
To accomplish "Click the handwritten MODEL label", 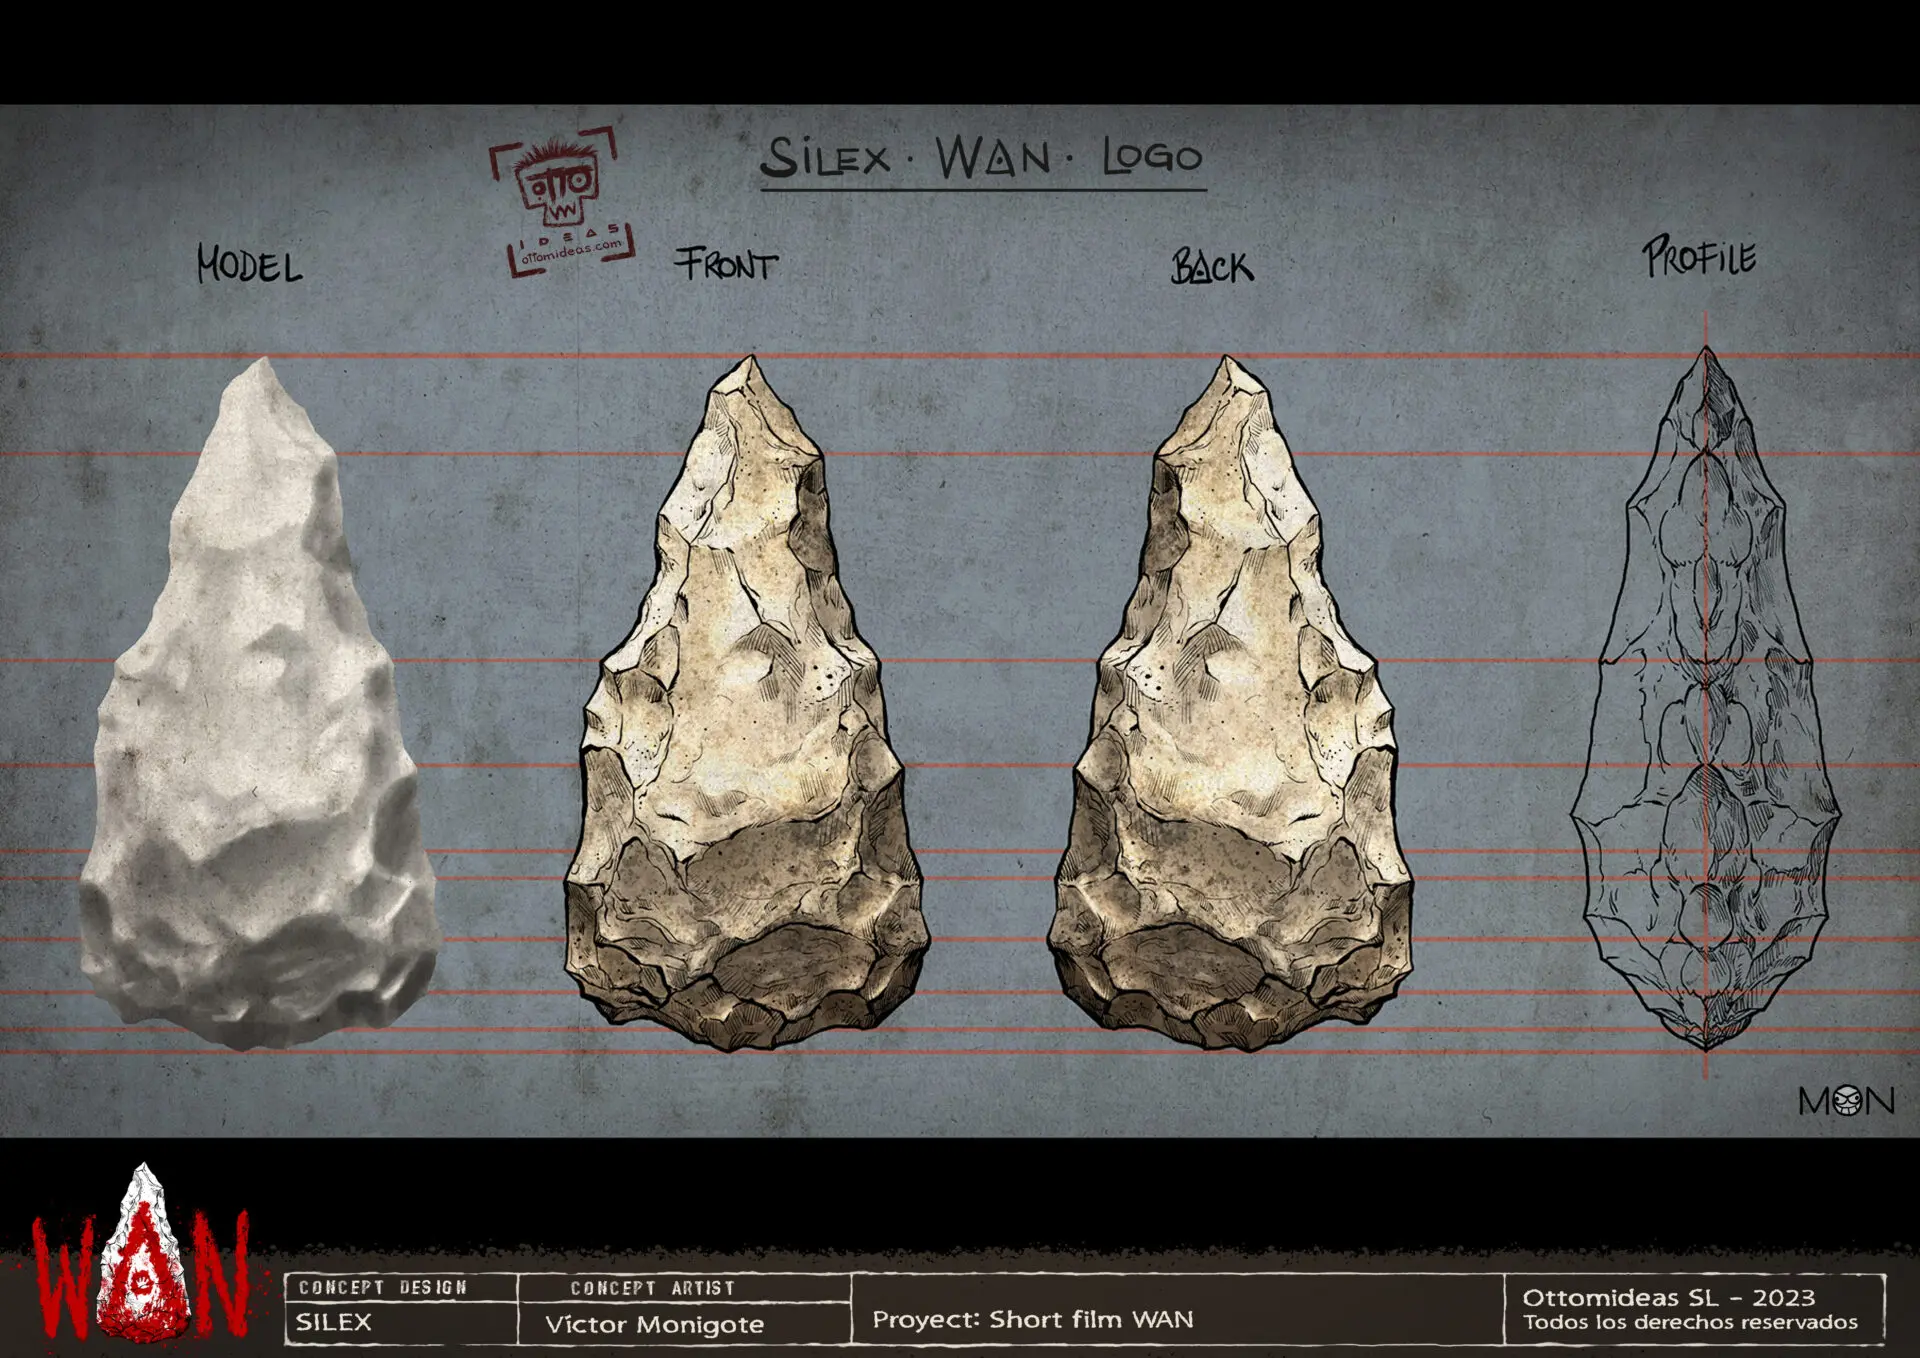I will [249, 265].
